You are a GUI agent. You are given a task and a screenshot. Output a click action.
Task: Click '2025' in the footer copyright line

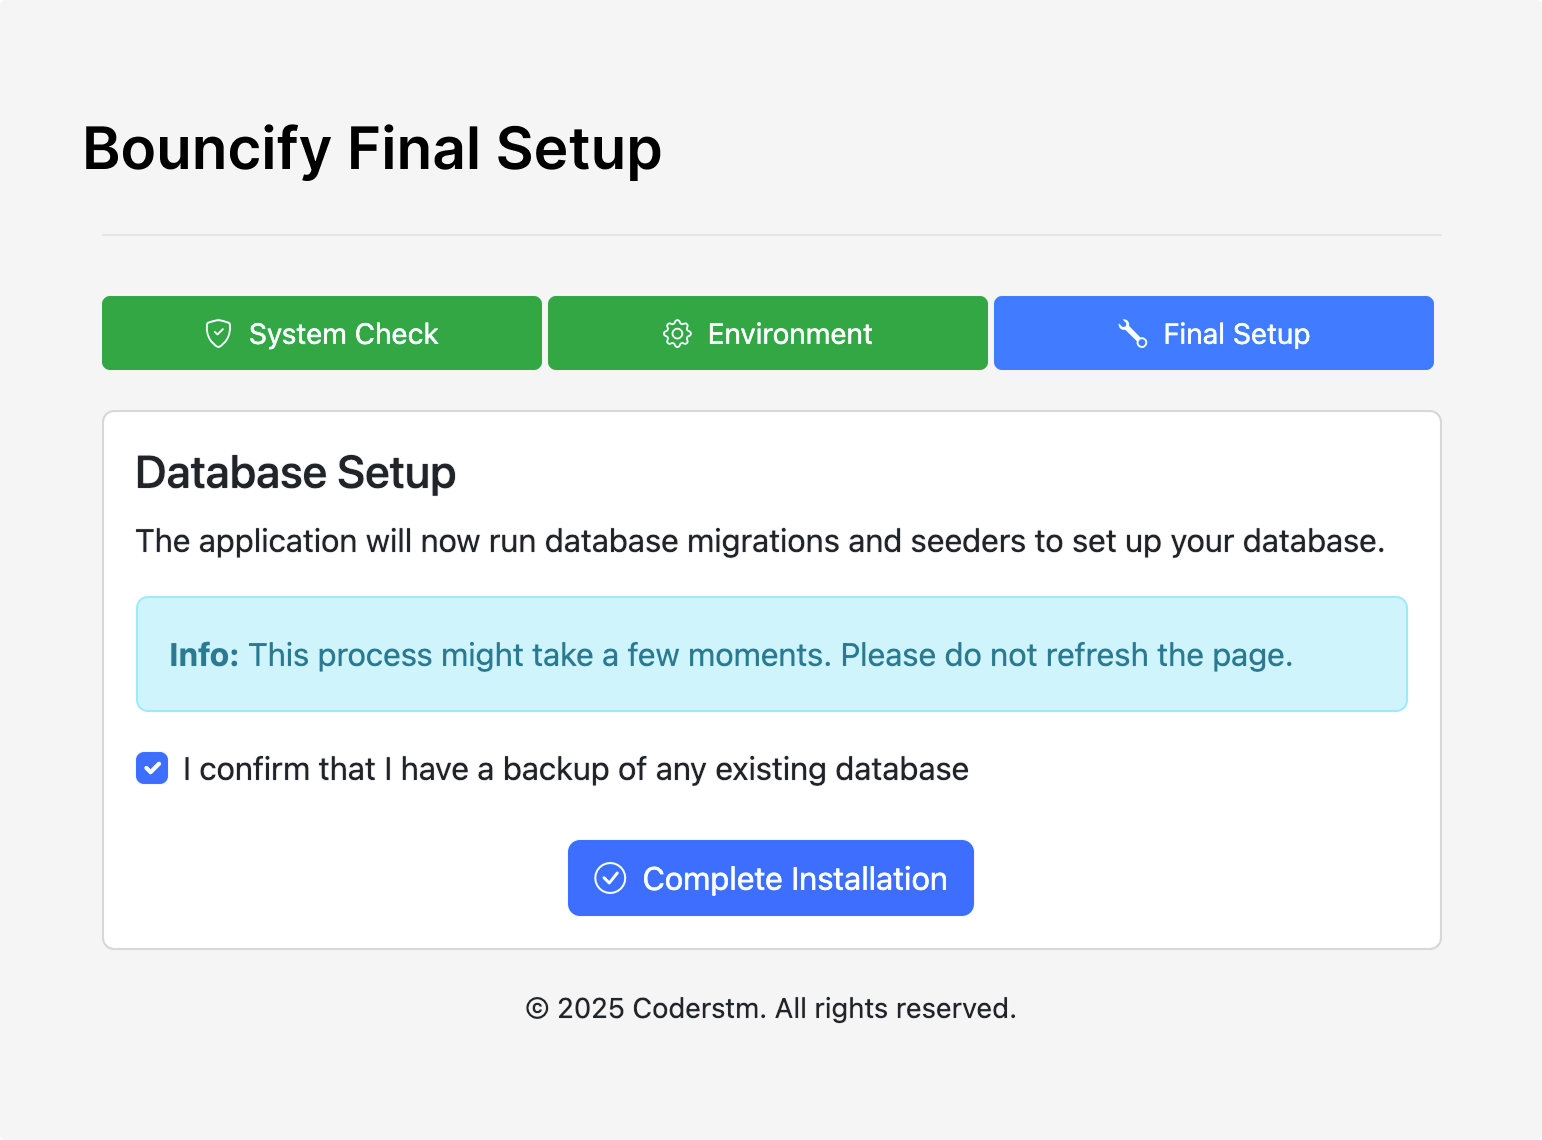(590, 1008)
